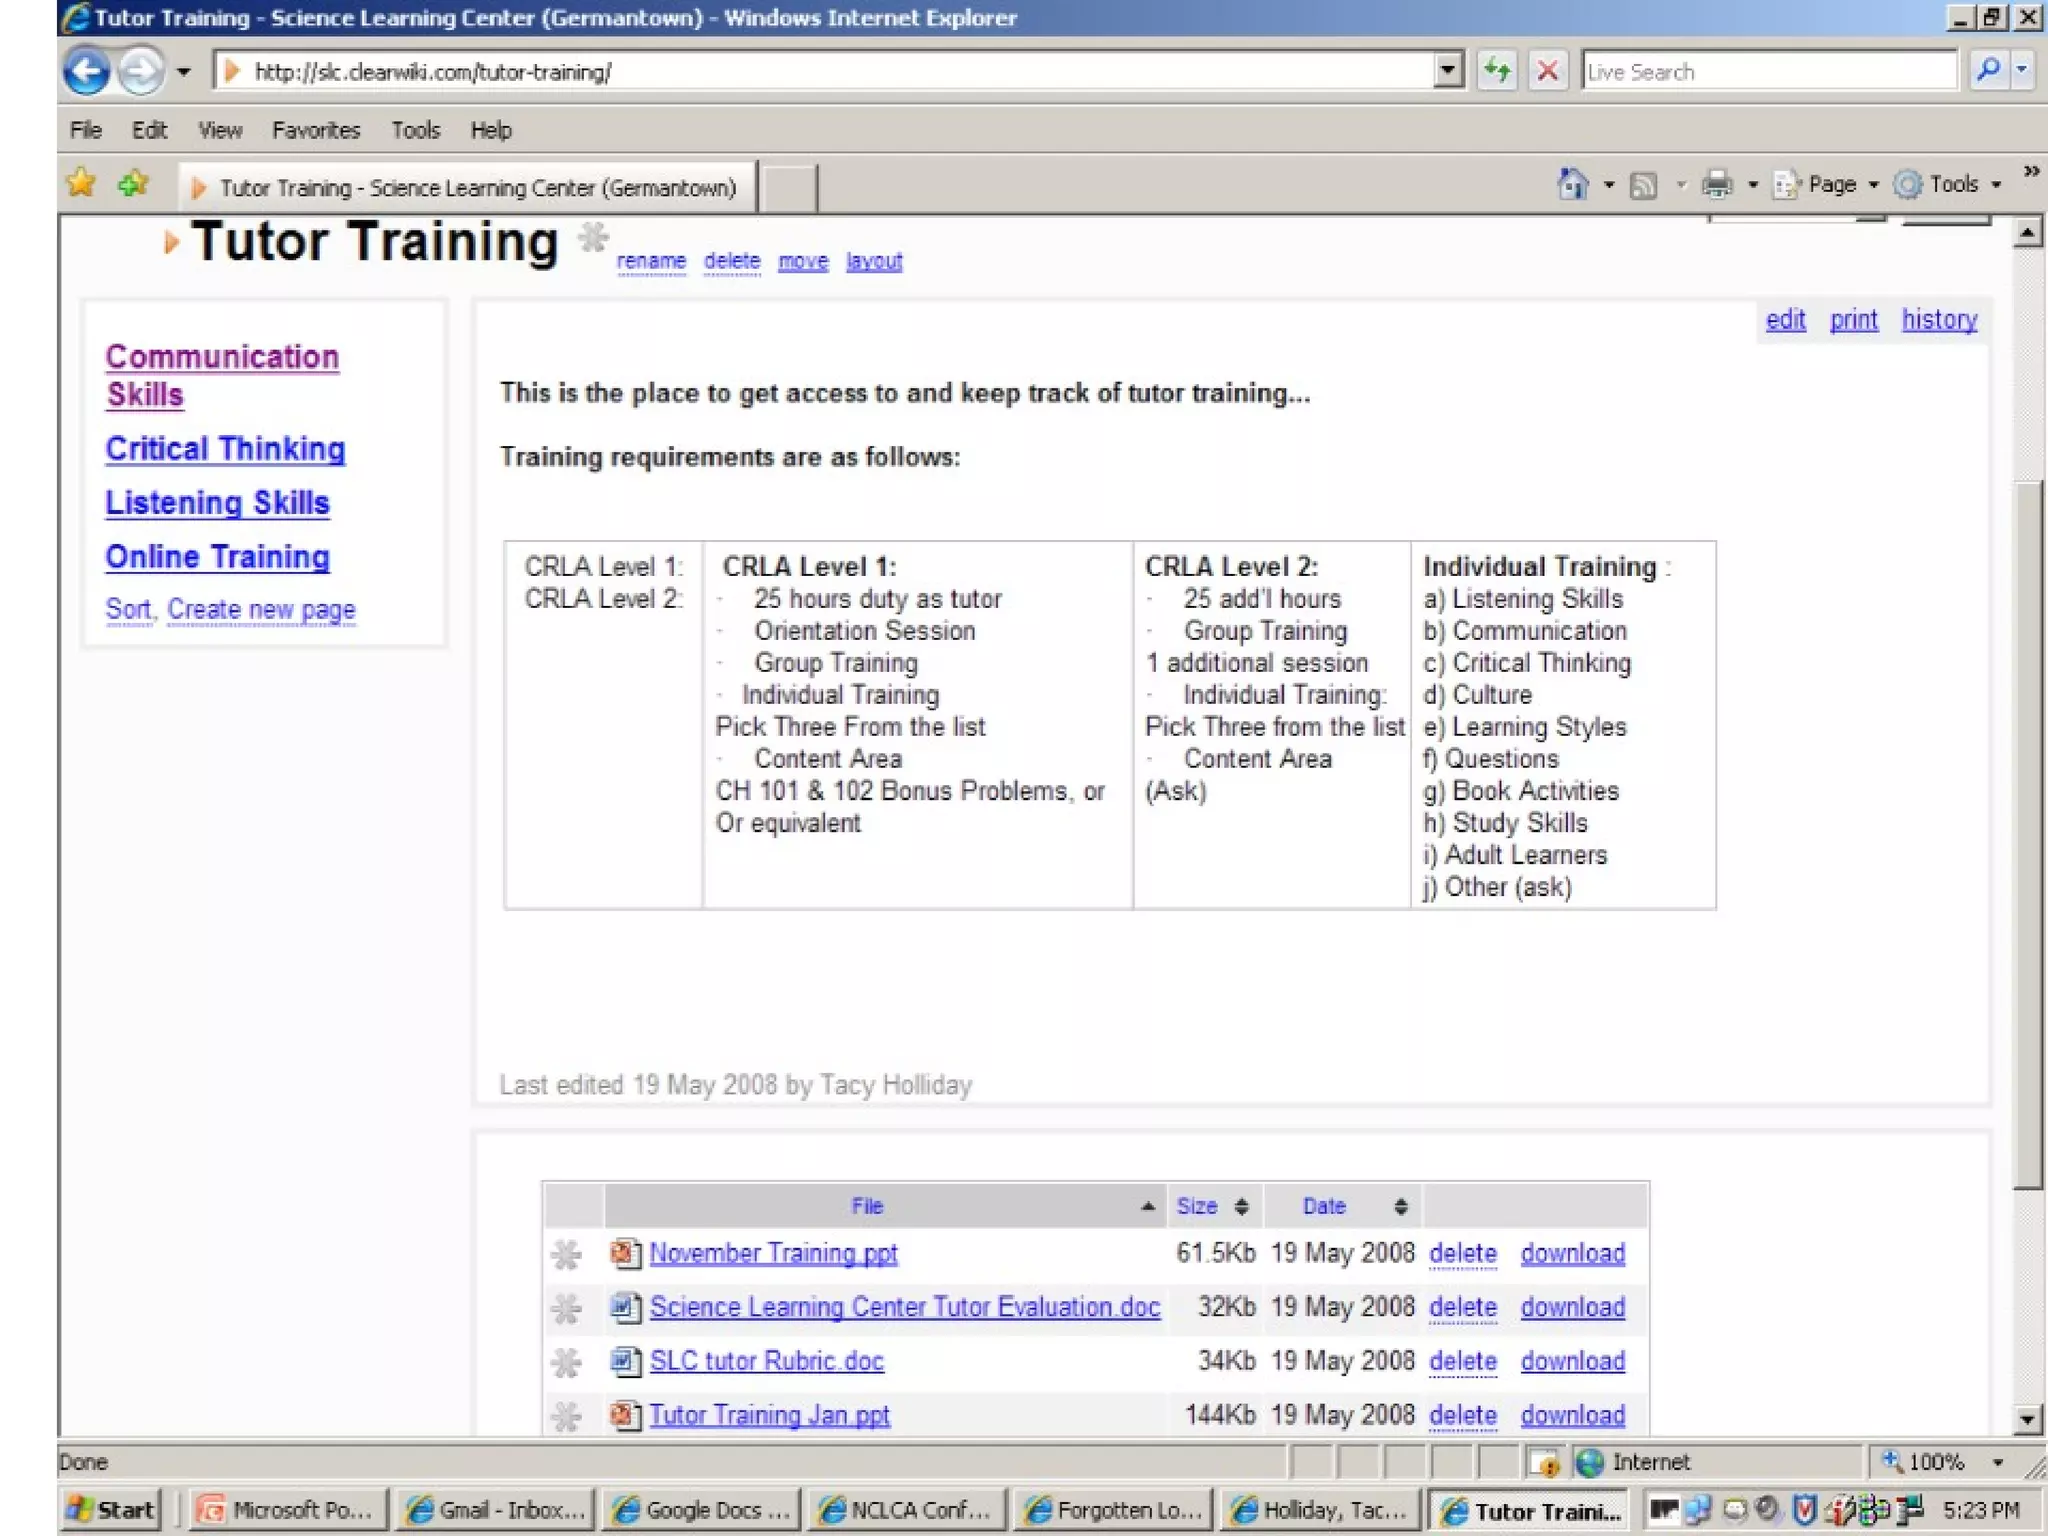Open the address bar dropdown arrow
Viewport: 2048px width, 1536px height.
click(x=1447, y=71)
